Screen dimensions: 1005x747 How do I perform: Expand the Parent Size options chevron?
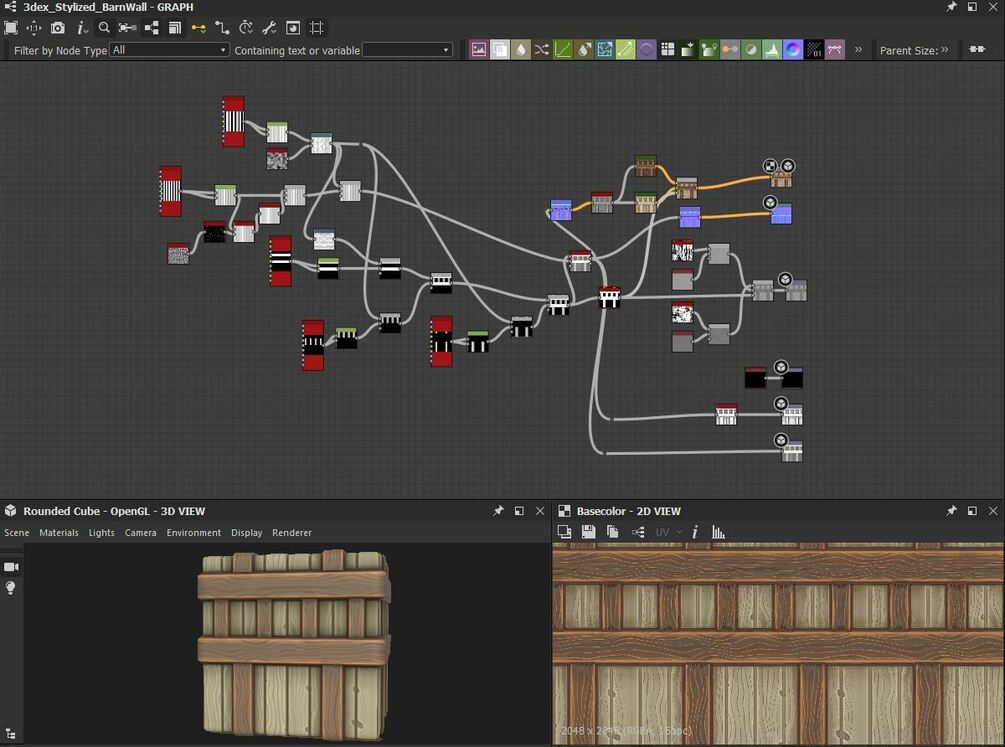pos(945,50)
